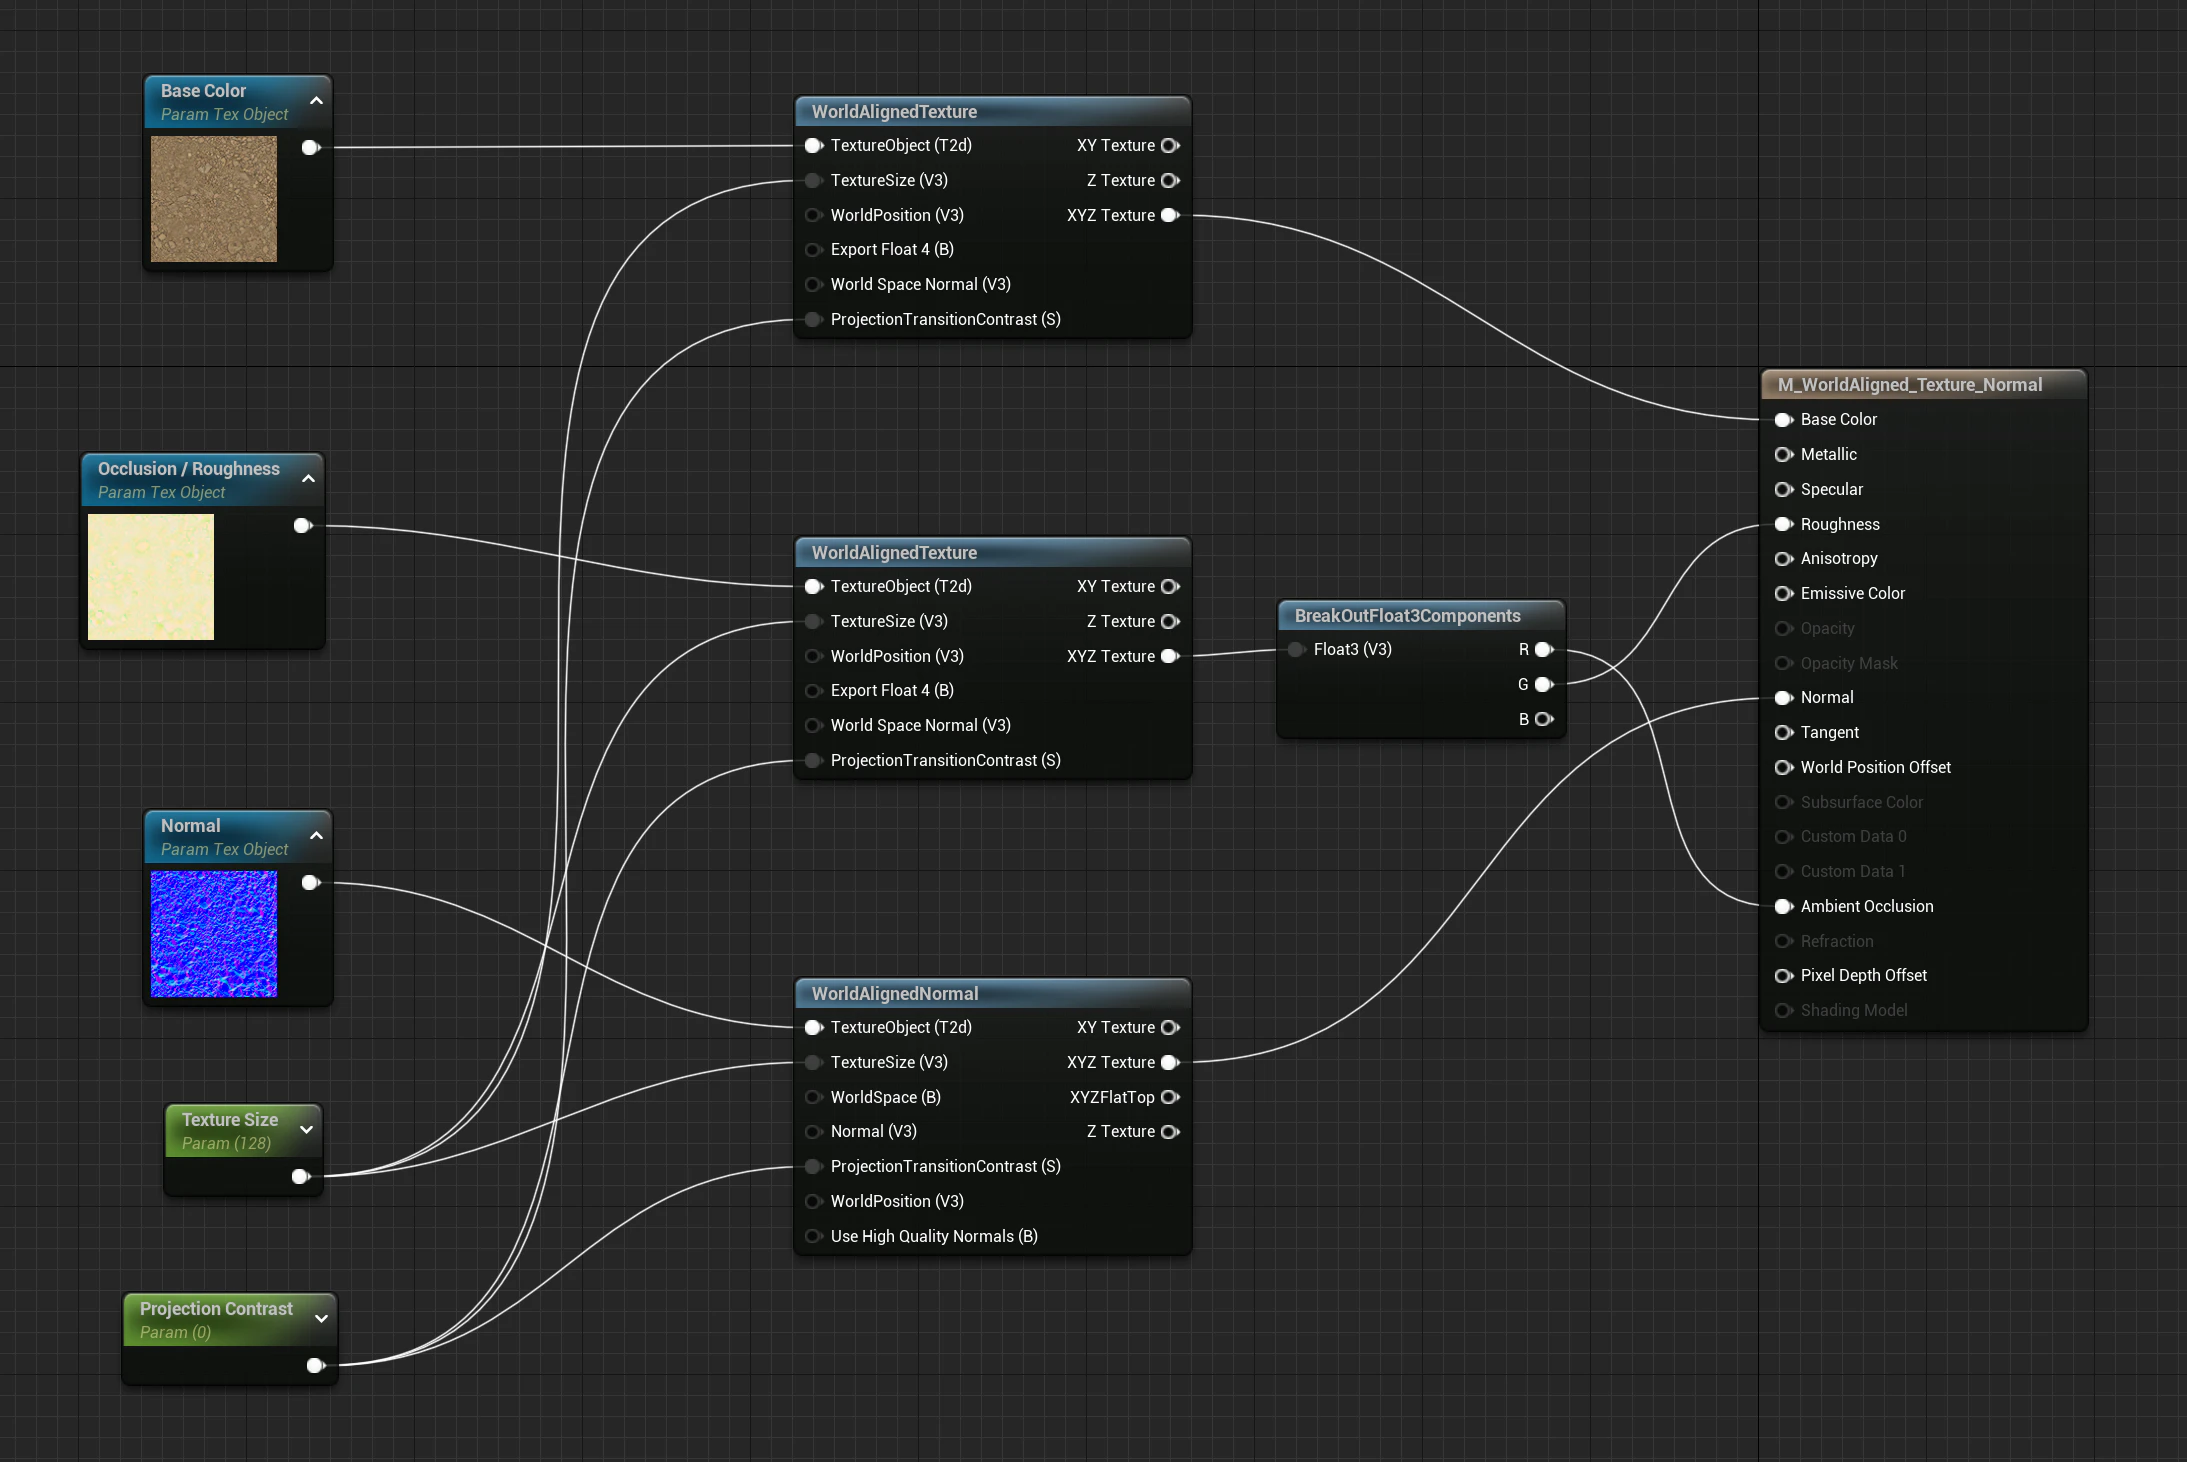Click Use High Quality Normals (B) input pin

[x=814, y=1237]
